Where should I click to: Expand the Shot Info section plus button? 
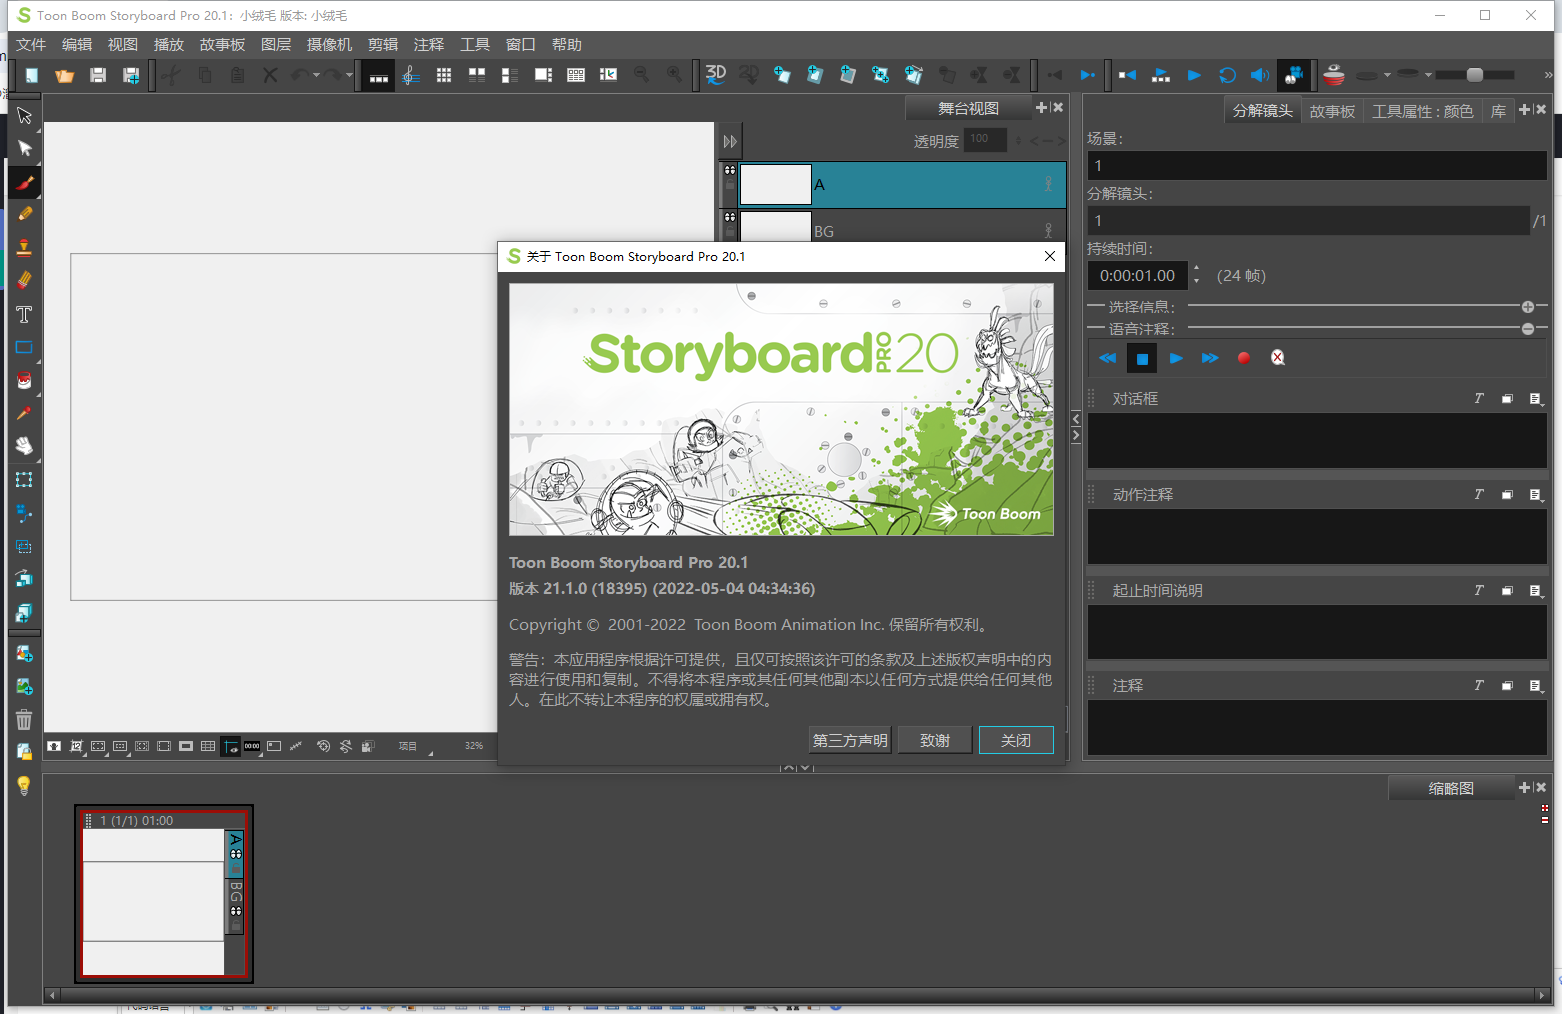pyautogui.click(x=1528, y=307)
